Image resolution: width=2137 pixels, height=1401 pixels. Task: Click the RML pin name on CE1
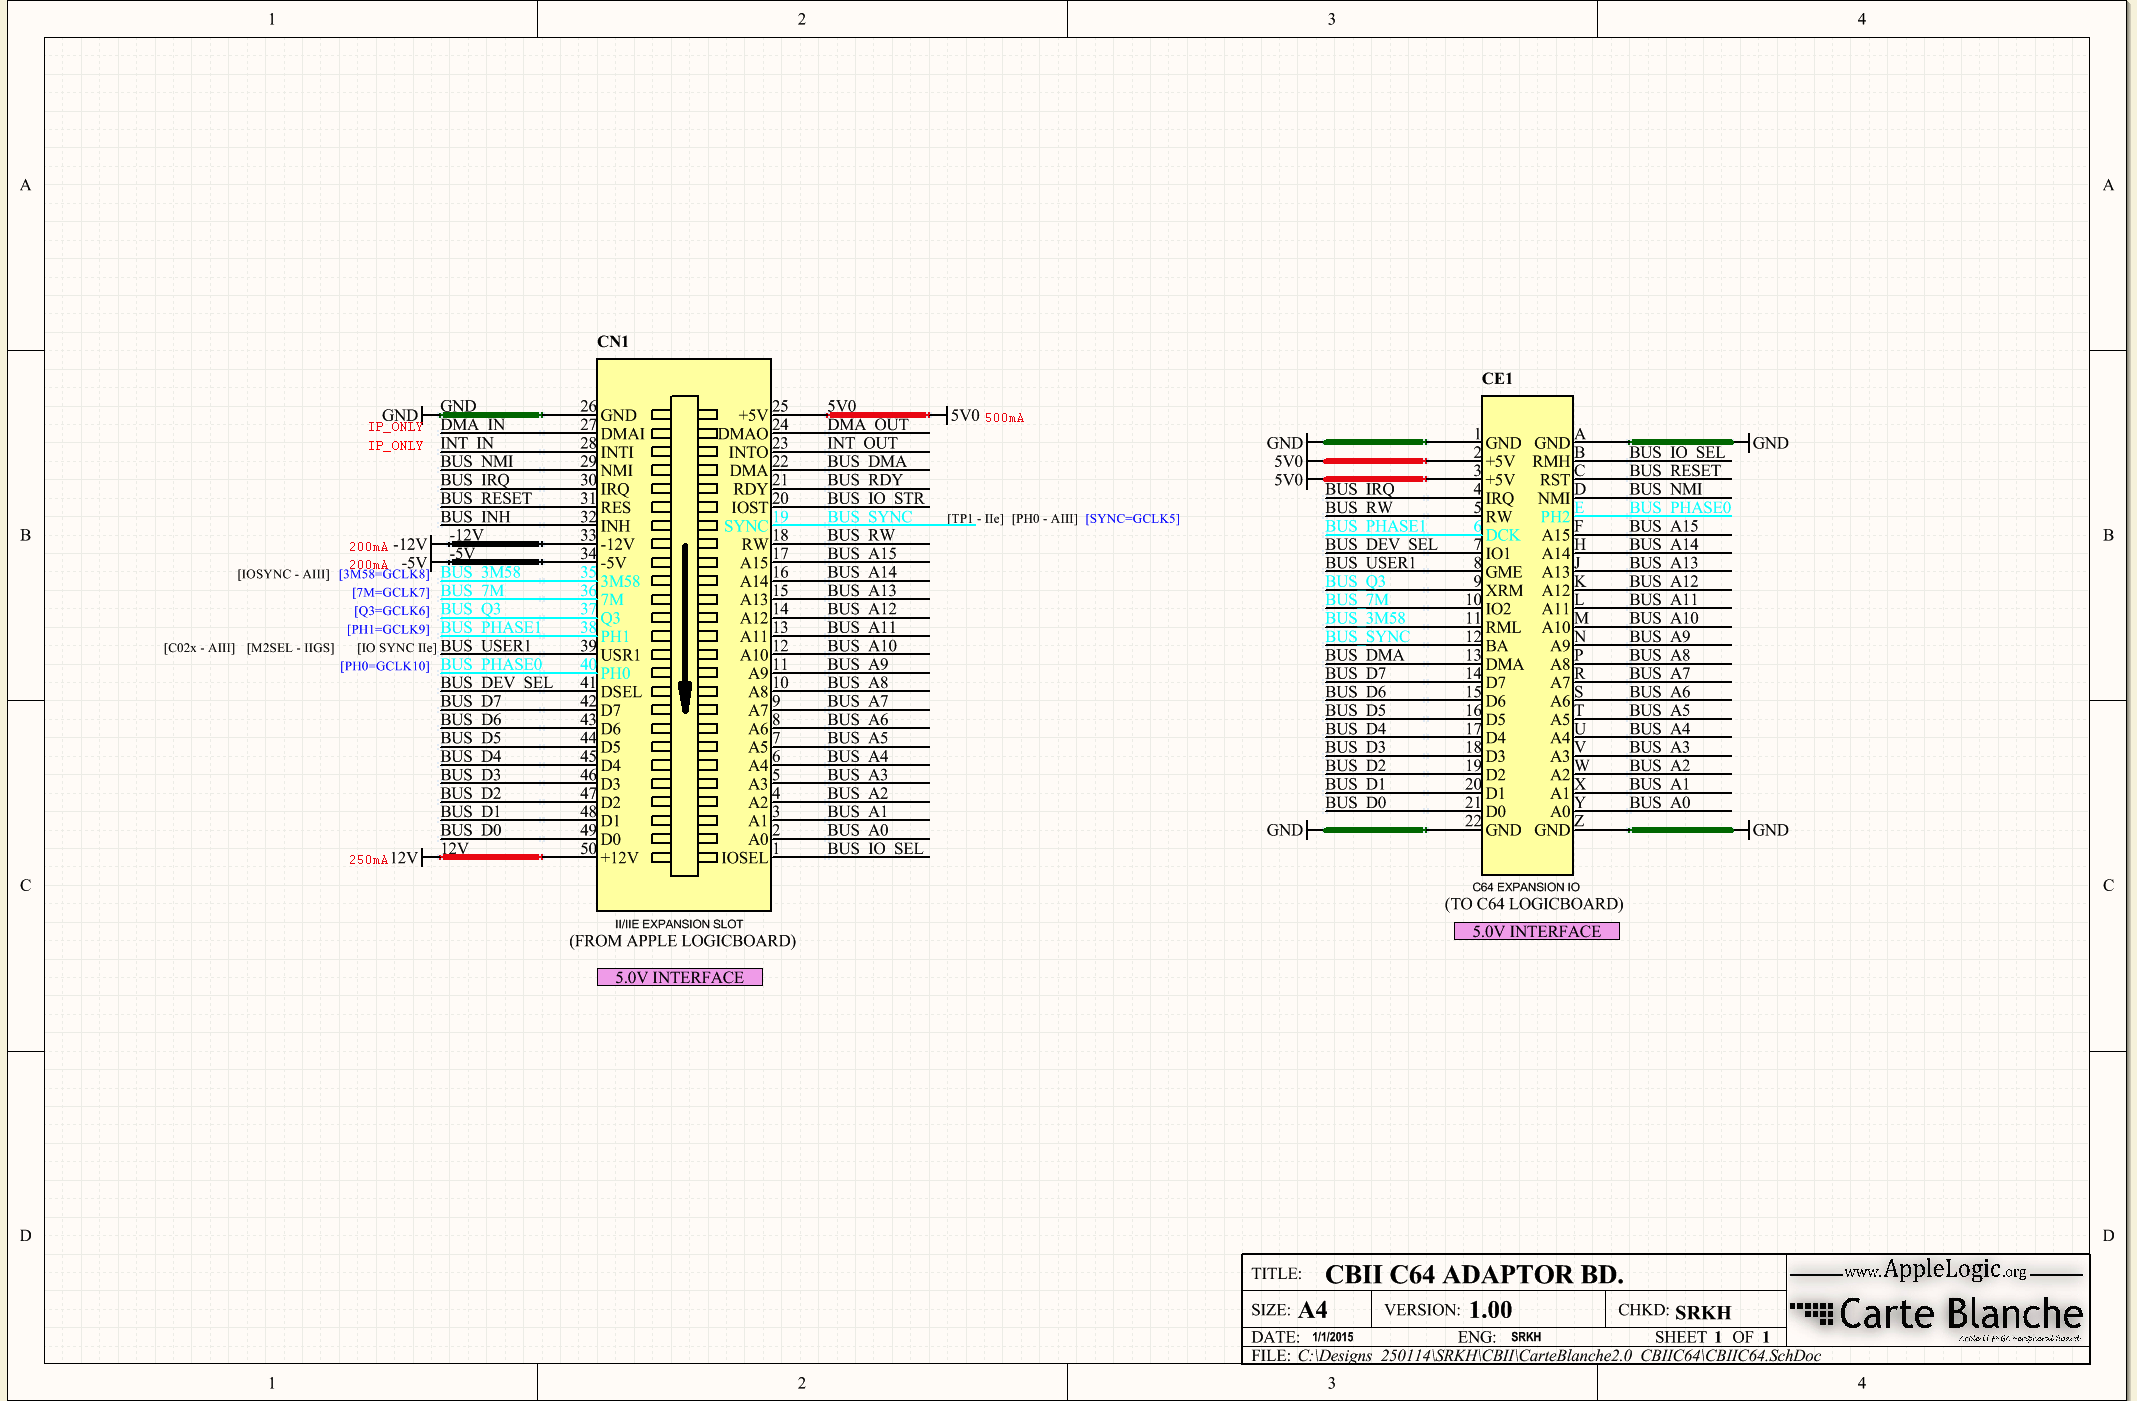[1503, 628]
